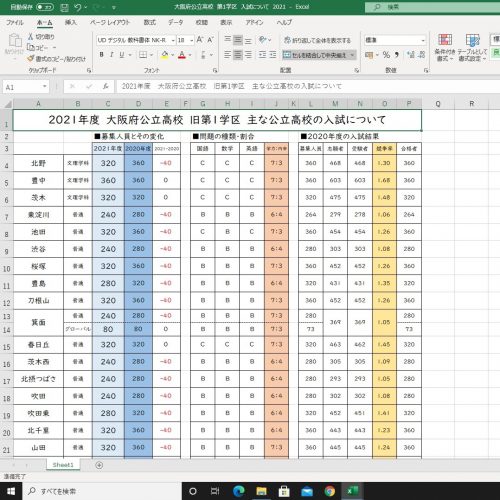Add a new sheet with plus icon

point(99,465)
